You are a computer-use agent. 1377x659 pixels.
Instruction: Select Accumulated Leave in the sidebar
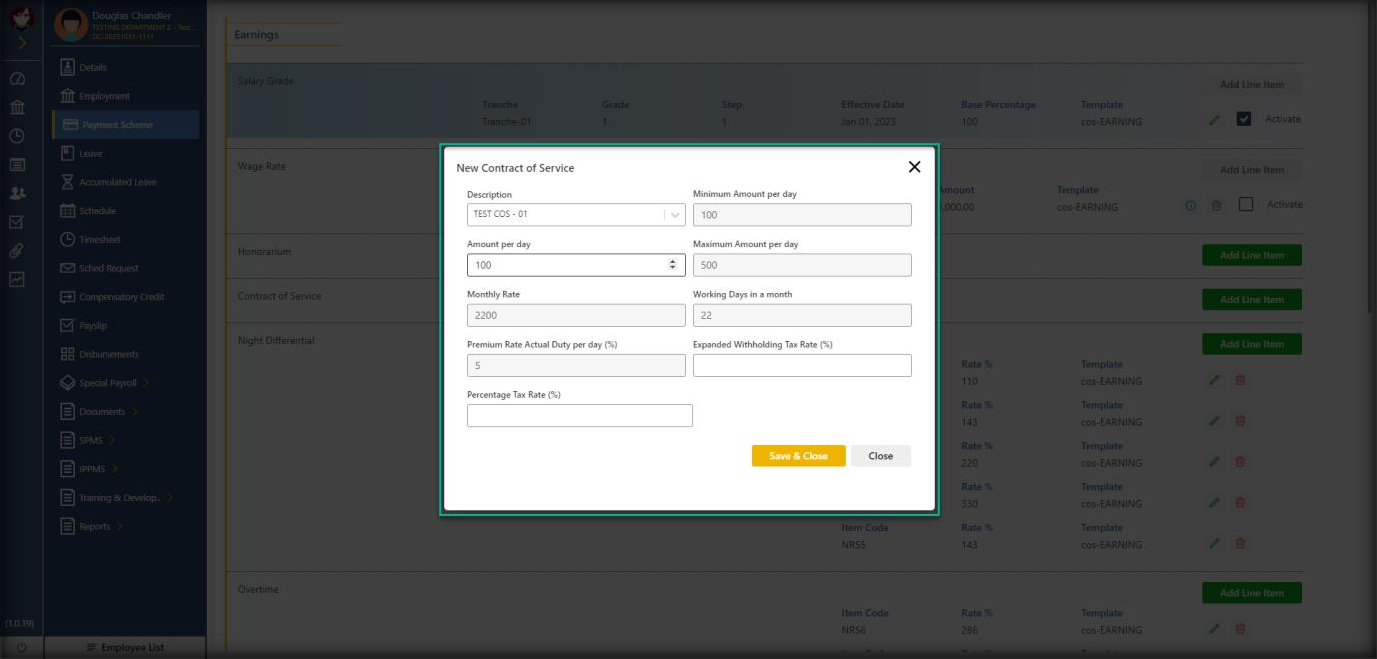coord(117,182)
